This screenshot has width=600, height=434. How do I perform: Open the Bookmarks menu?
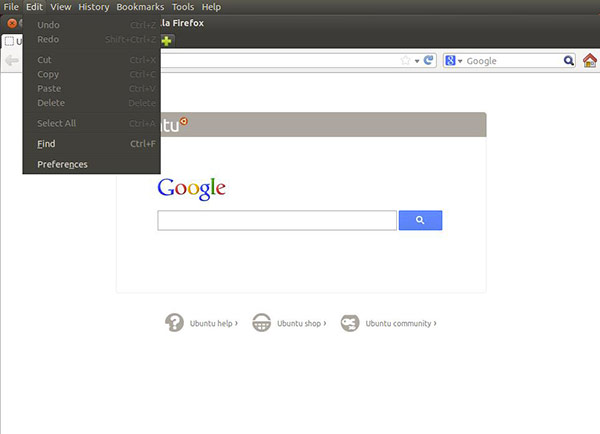140,7
